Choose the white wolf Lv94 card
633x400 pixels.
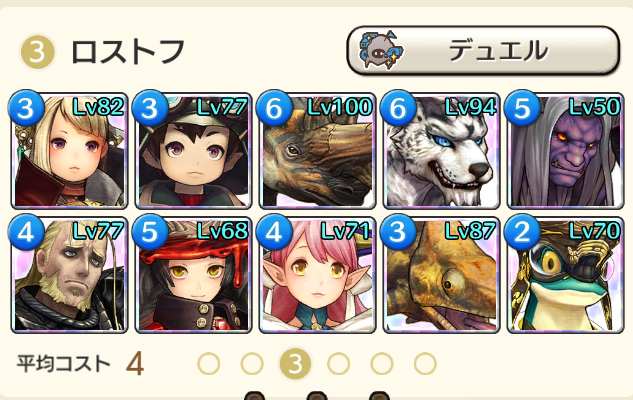[441, 151]
